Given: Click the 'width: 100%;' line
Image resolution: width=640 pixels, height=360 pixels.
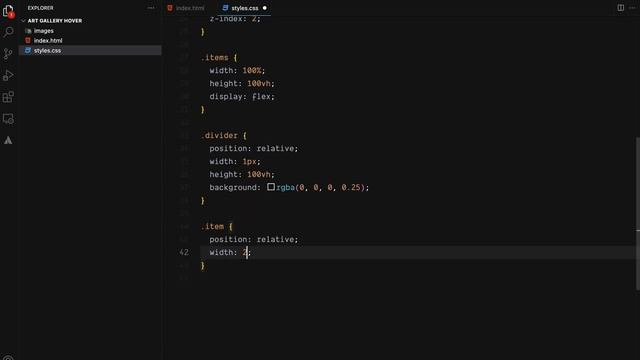Looking at the screenshot, I should [237, 71].
